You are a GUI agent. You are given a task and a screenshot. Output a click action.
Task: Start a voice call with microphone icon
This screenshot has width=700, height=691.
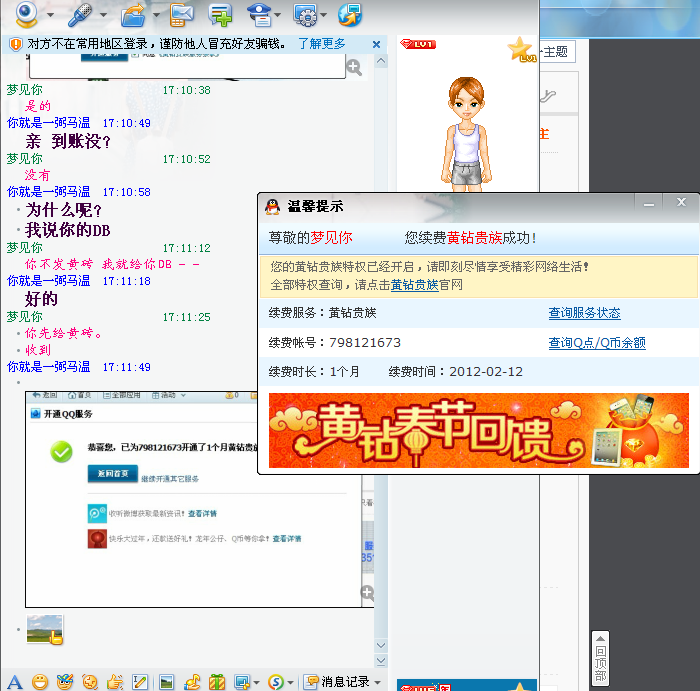80,14
